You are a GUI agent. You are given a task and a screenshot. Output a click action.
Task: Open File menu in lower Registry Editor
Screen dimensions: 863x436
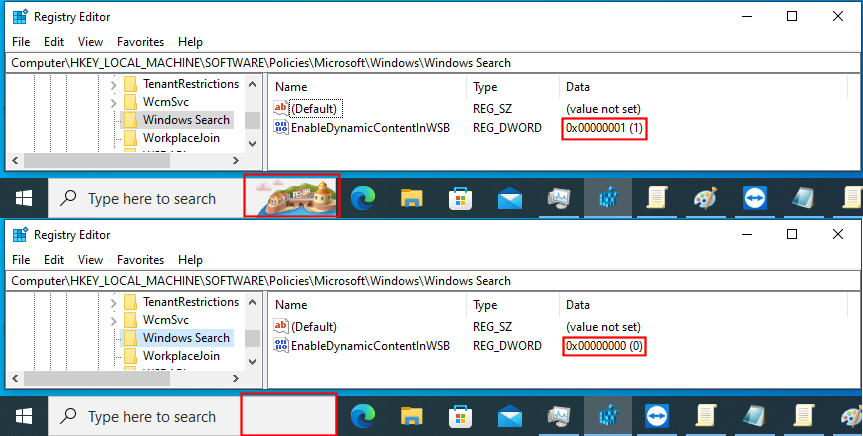[x=21, y=260]
